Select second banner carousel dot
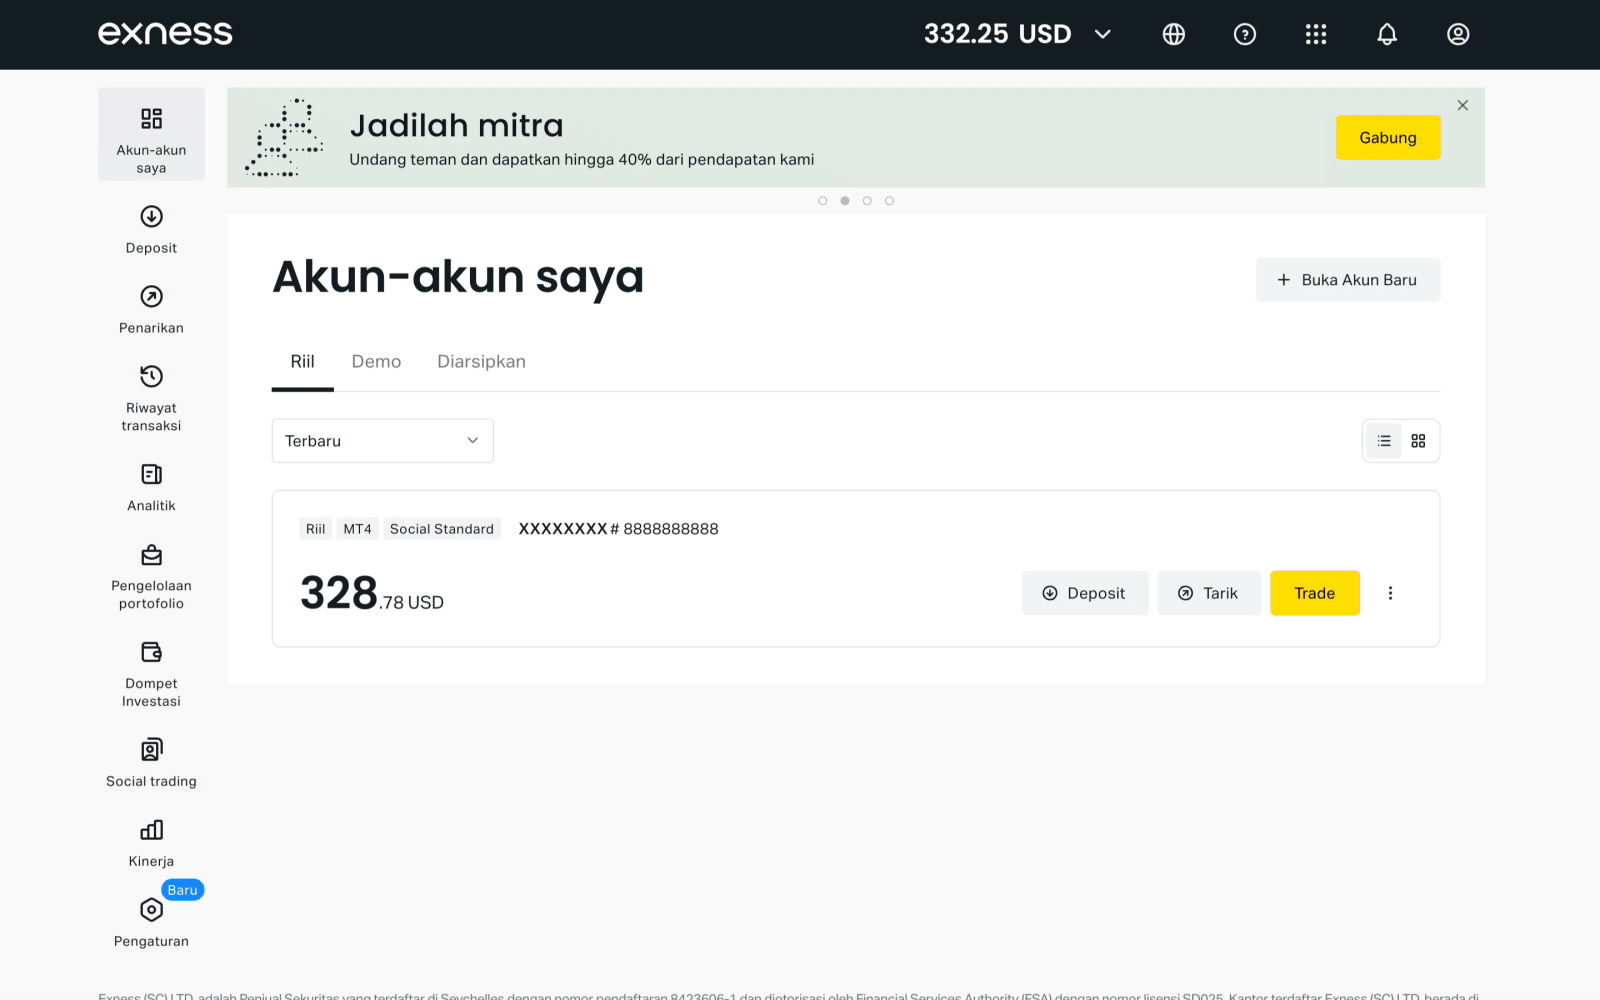This screenshot has width=1600, height=1000. pyautogui.click(x=845, y=201)
